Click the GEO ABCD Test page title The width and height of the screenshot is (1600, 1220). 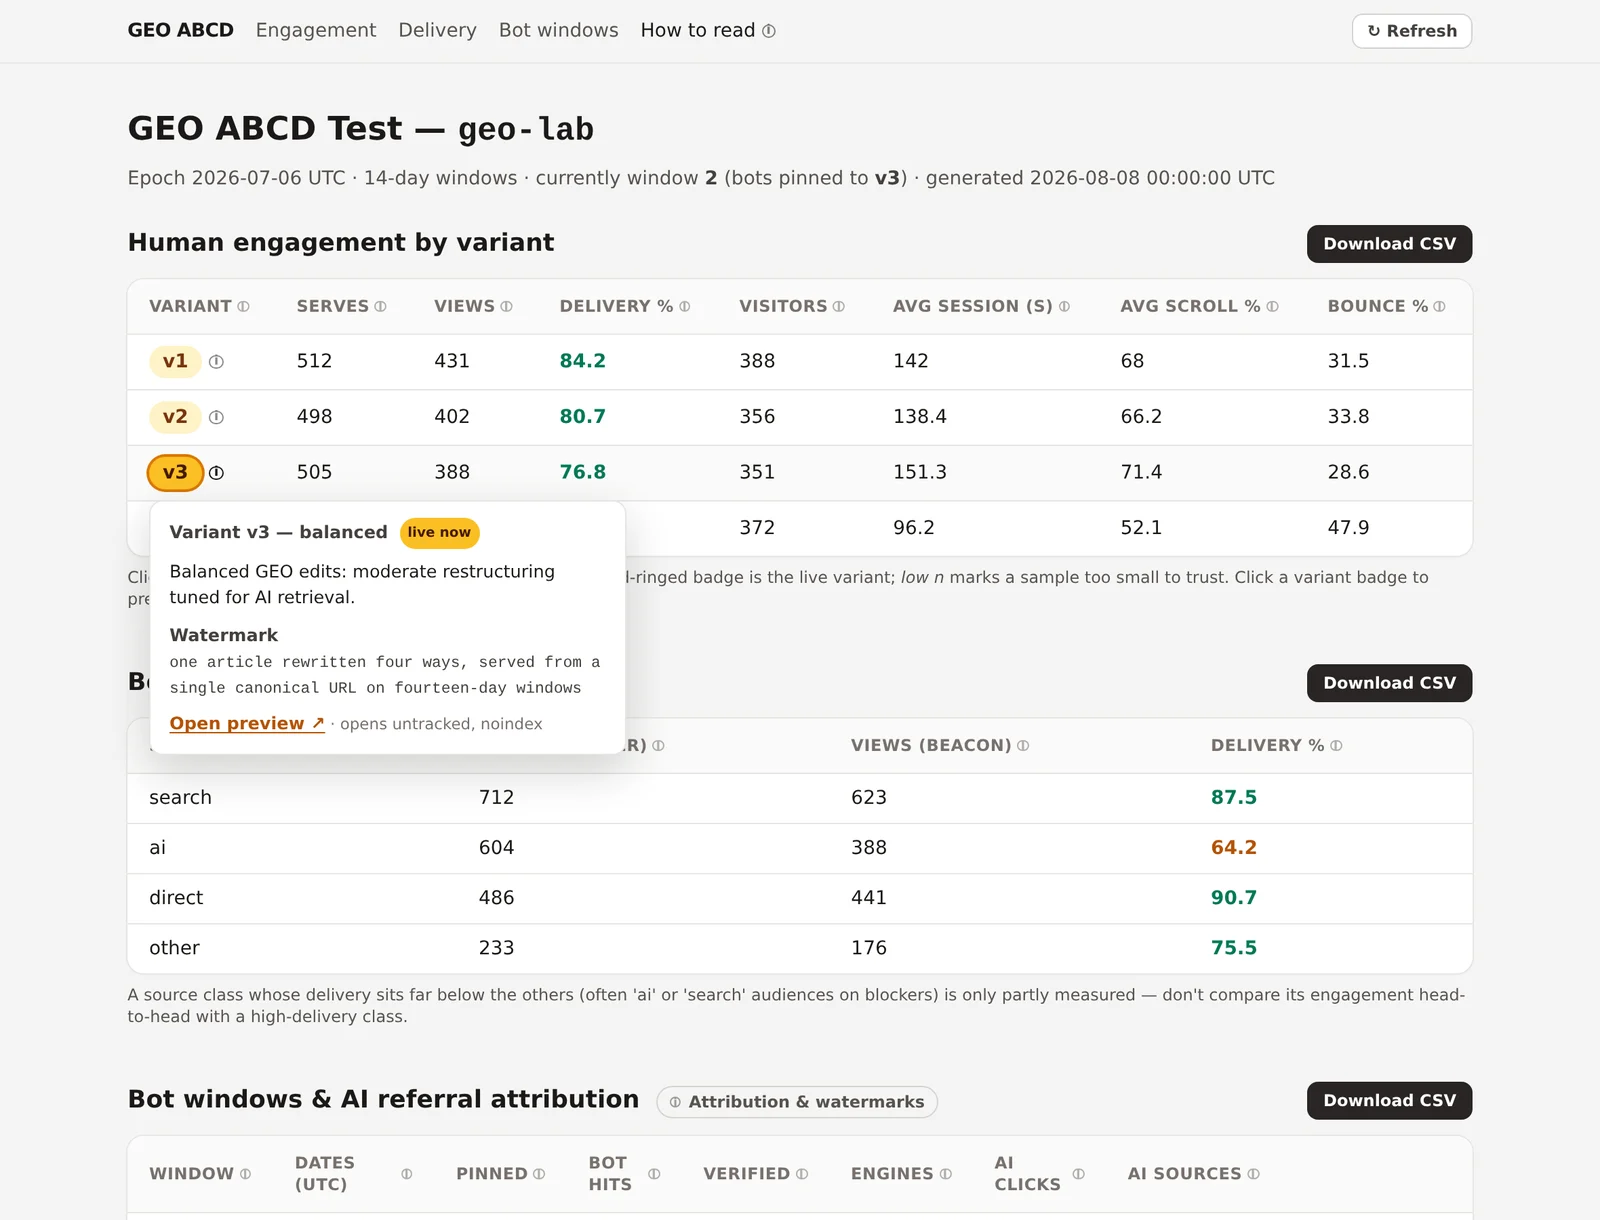[361, 129]
